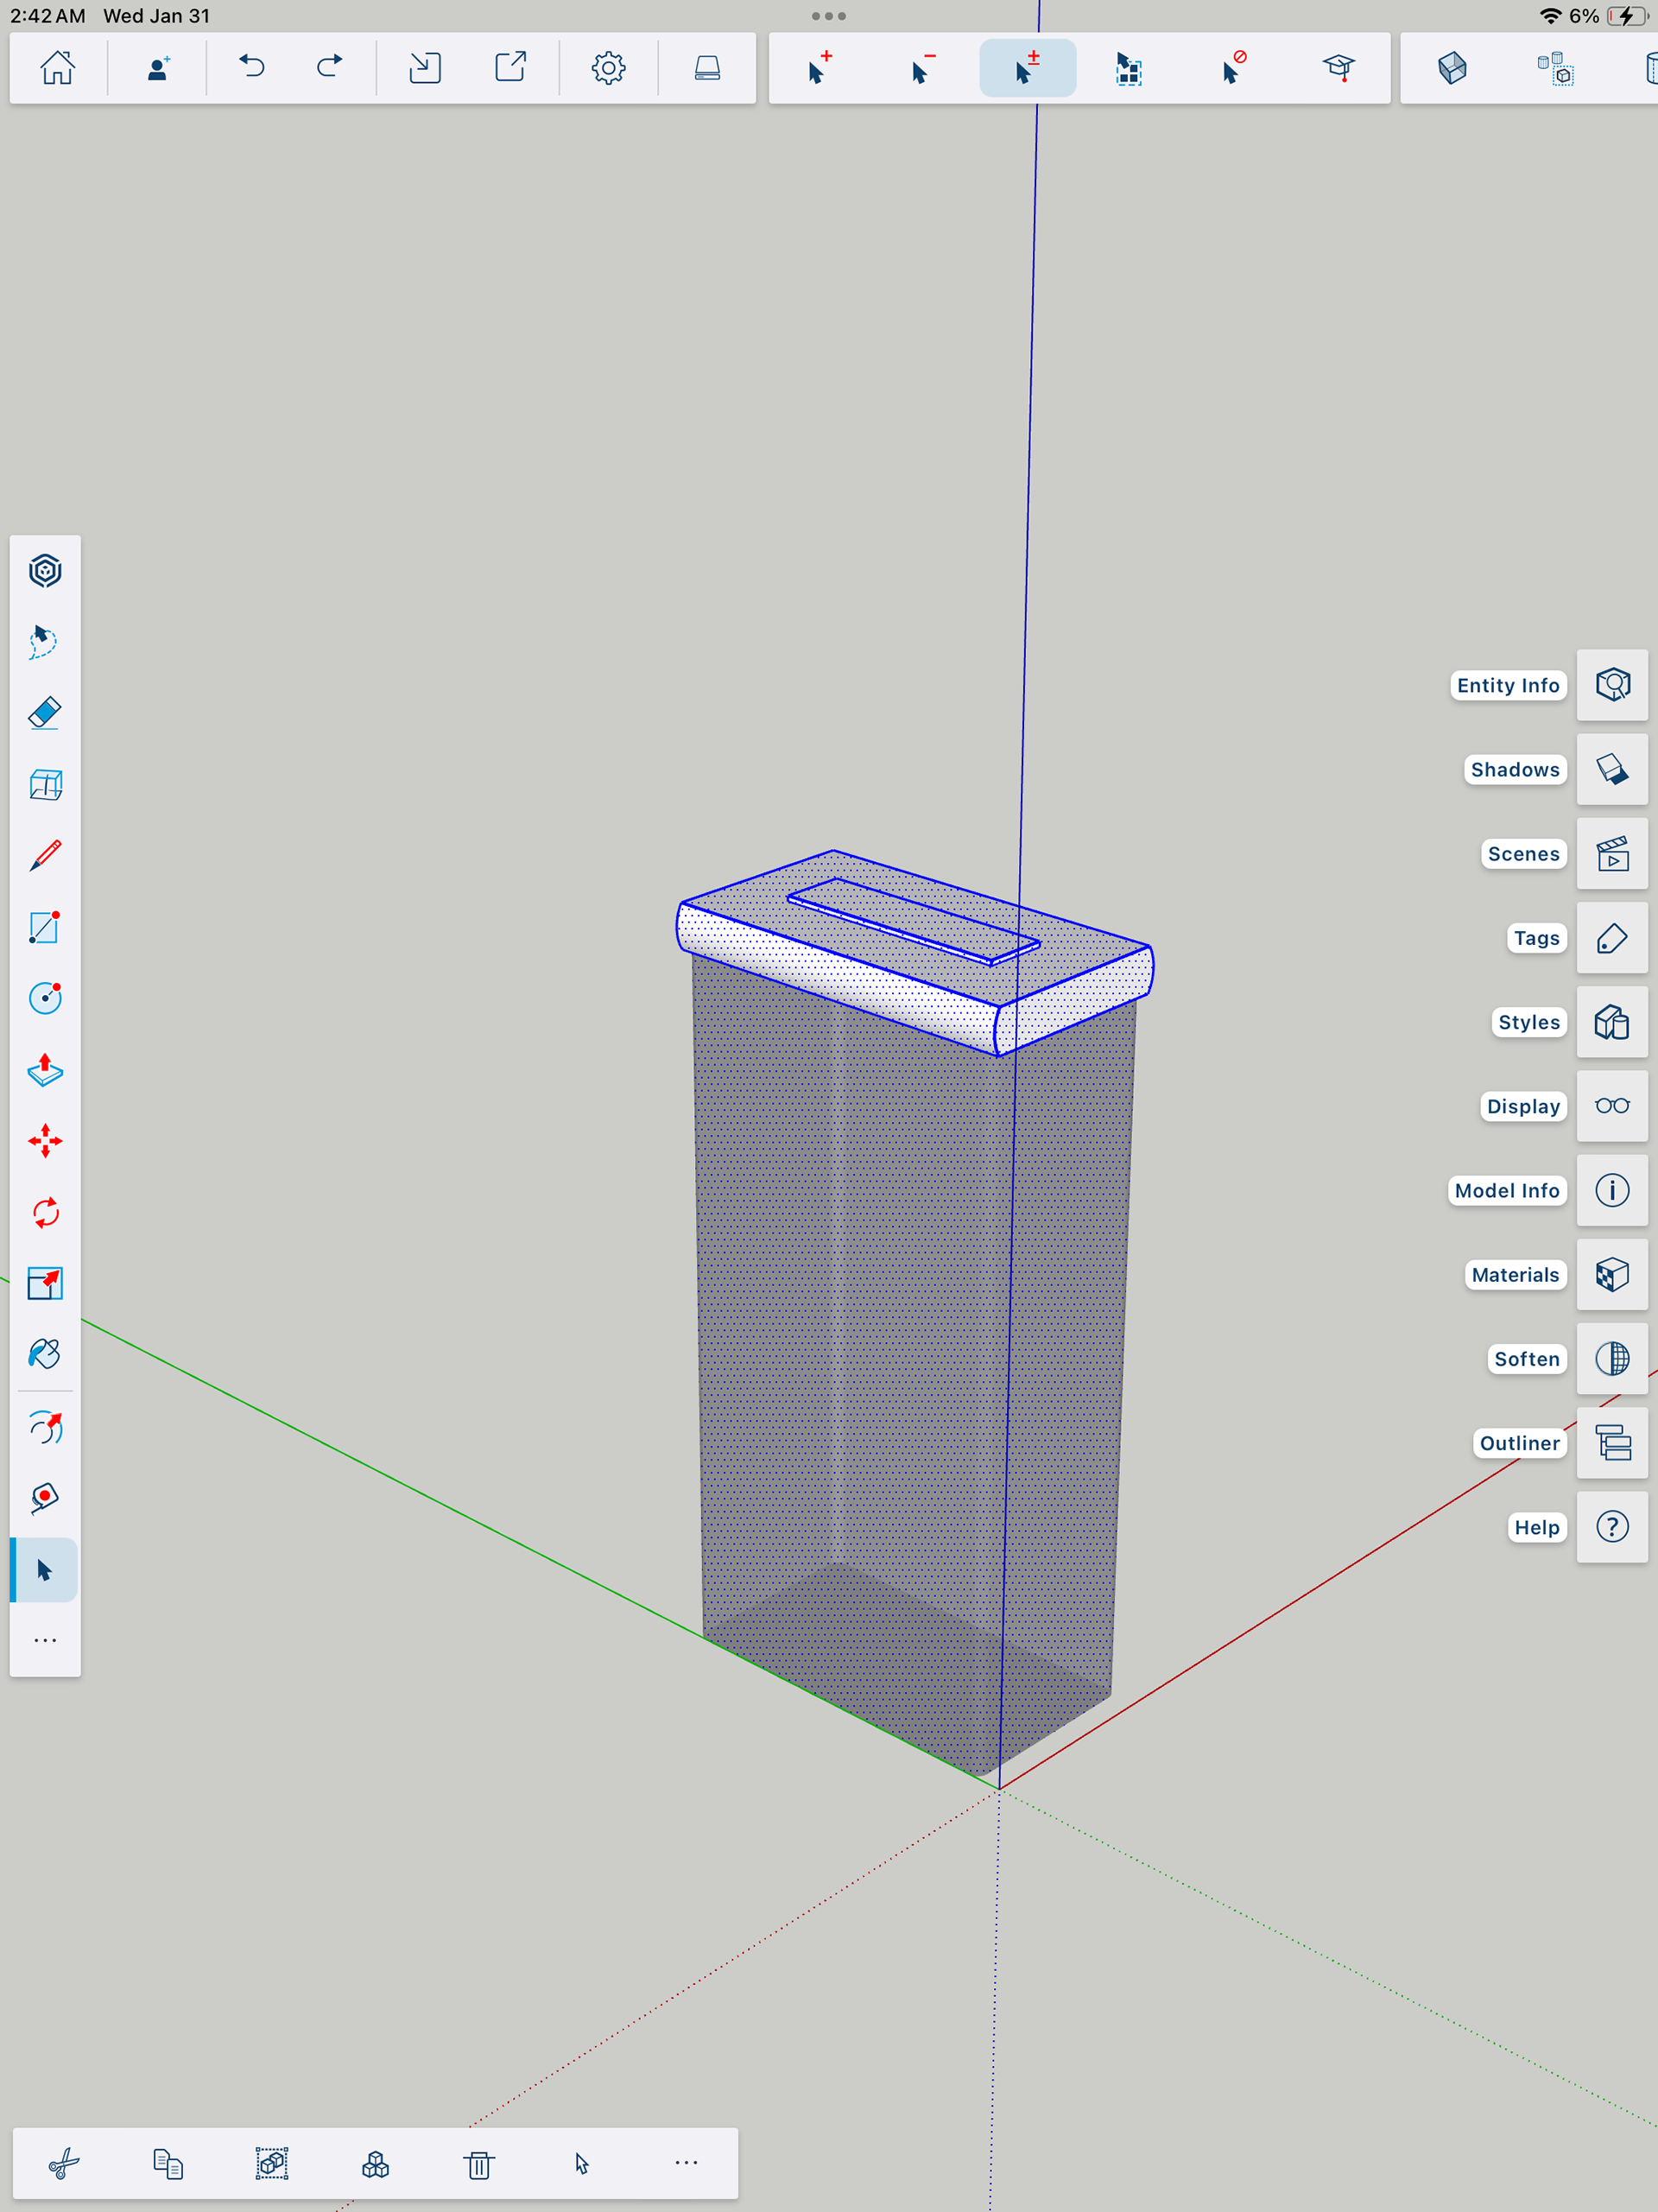Select the Paint Bucket tool

point(45,1355)
